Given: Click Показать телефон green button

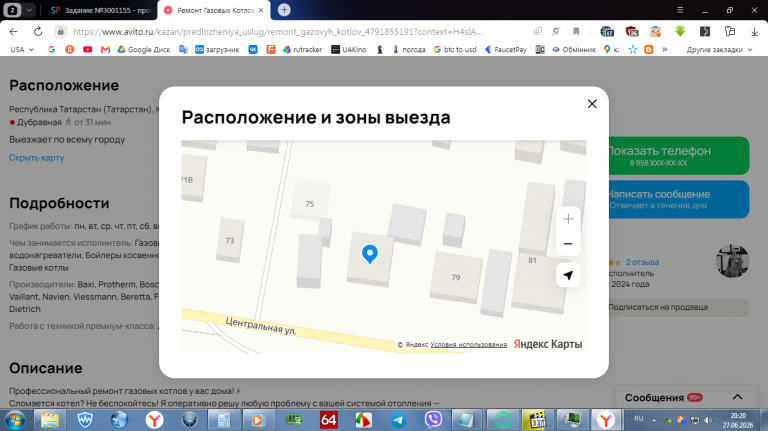Looking at the screenshot, I should click(x=679, y=155).
